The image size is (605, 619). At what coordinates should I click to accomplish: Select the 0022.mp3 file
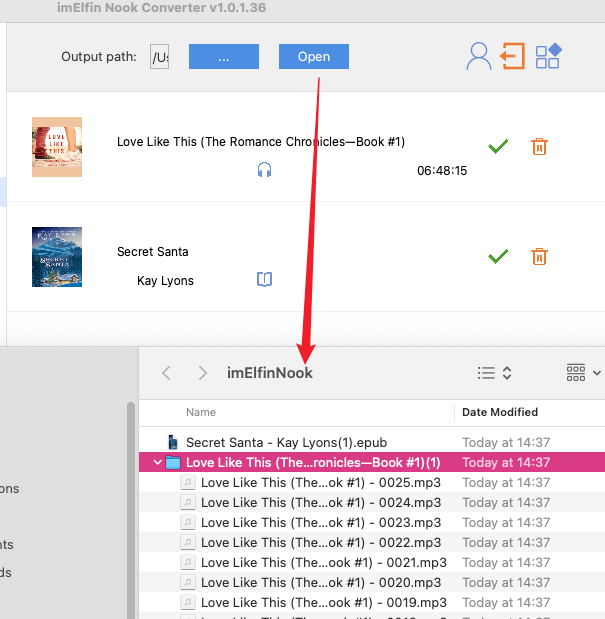click(x=372, y=542)
